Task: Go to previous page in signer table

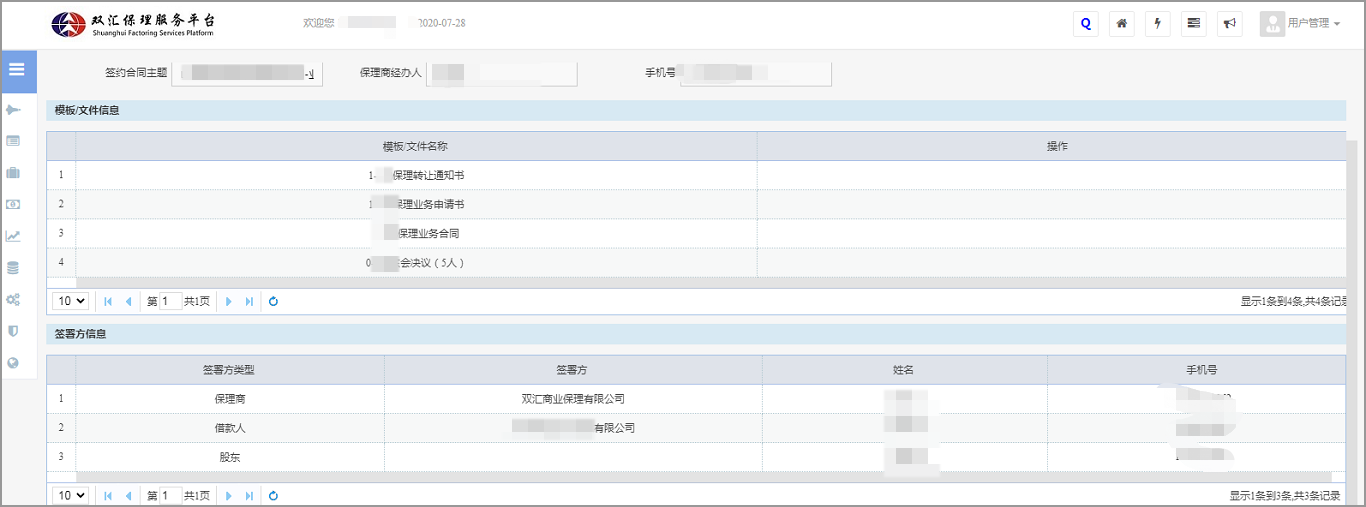Action: [128, 495]
